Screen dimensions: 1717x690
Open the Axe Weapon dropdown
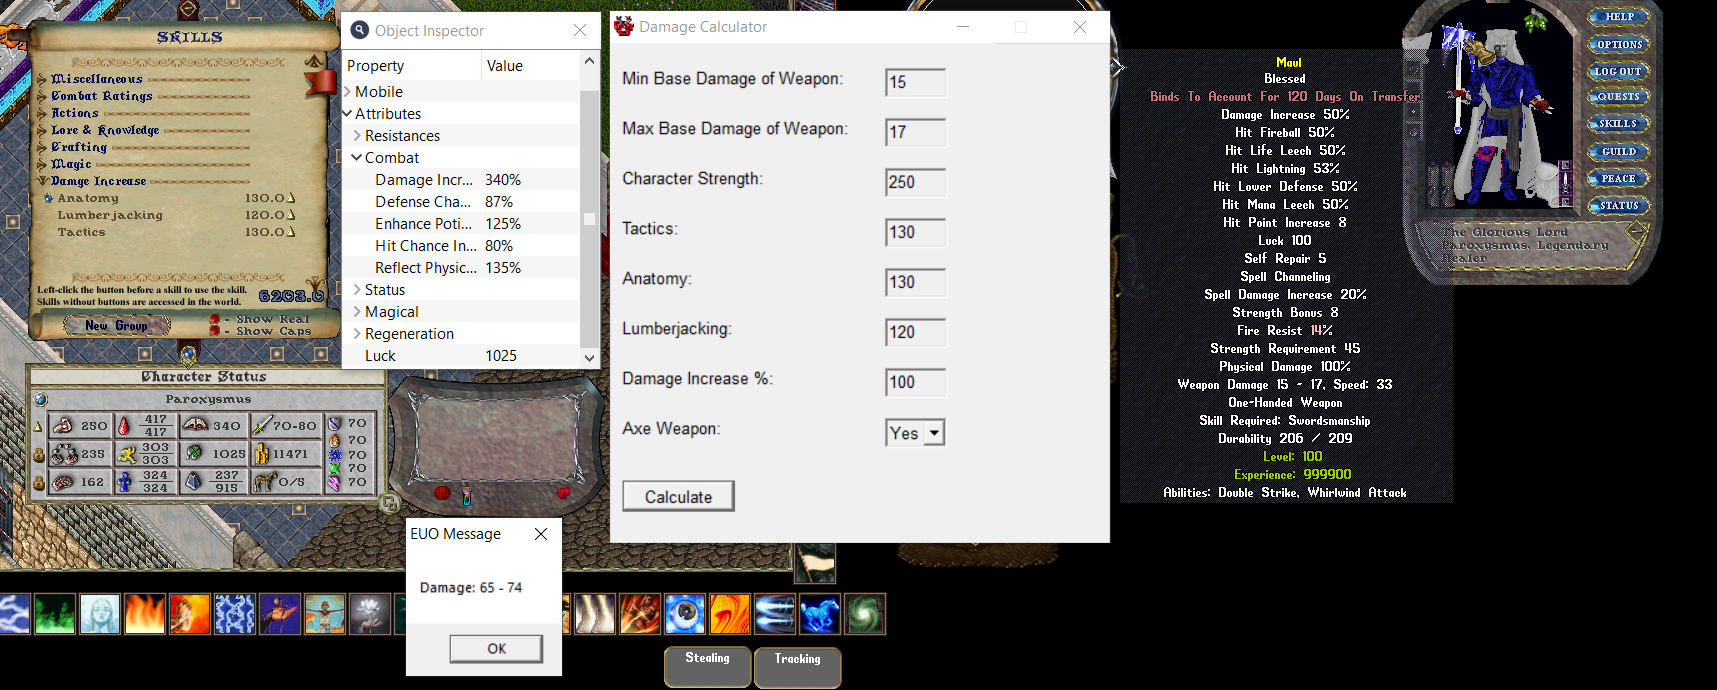[x=934, y=433]
